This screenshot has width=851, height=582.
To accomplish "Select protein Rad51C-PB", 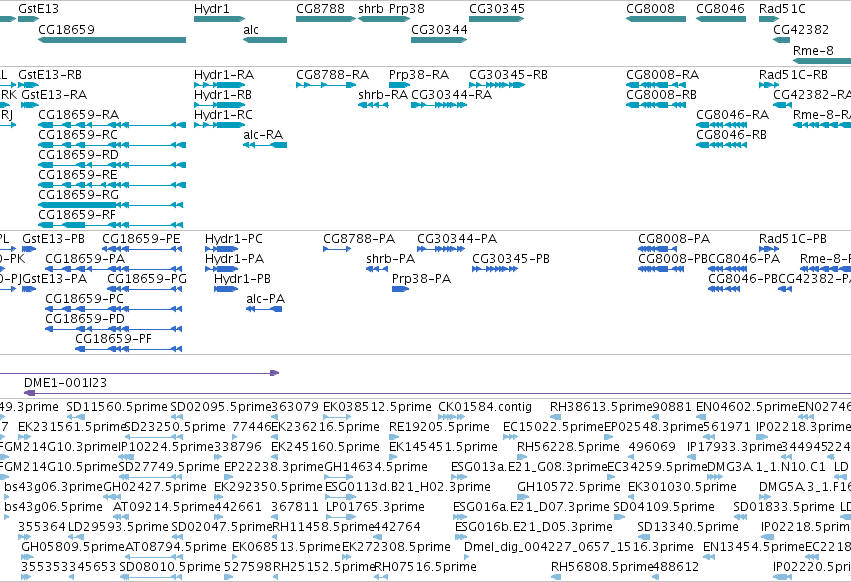I will pyautogui.click(x=792, y=239).
